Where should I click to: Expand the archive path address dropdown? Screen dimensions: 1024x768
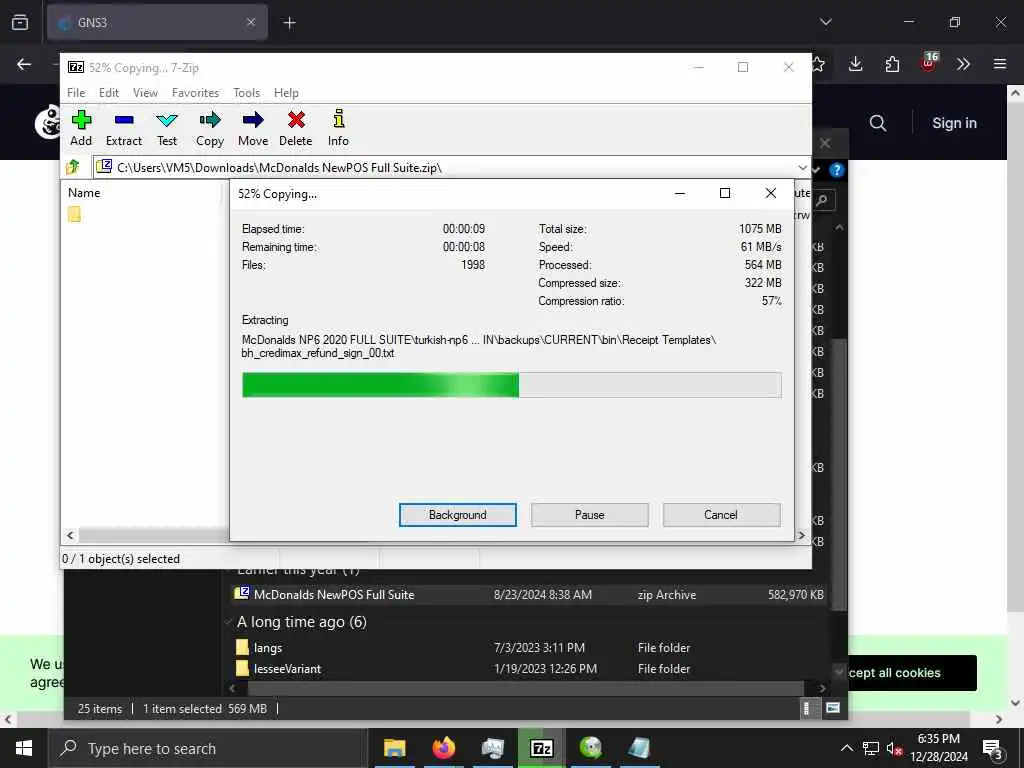tap(802, 168)
